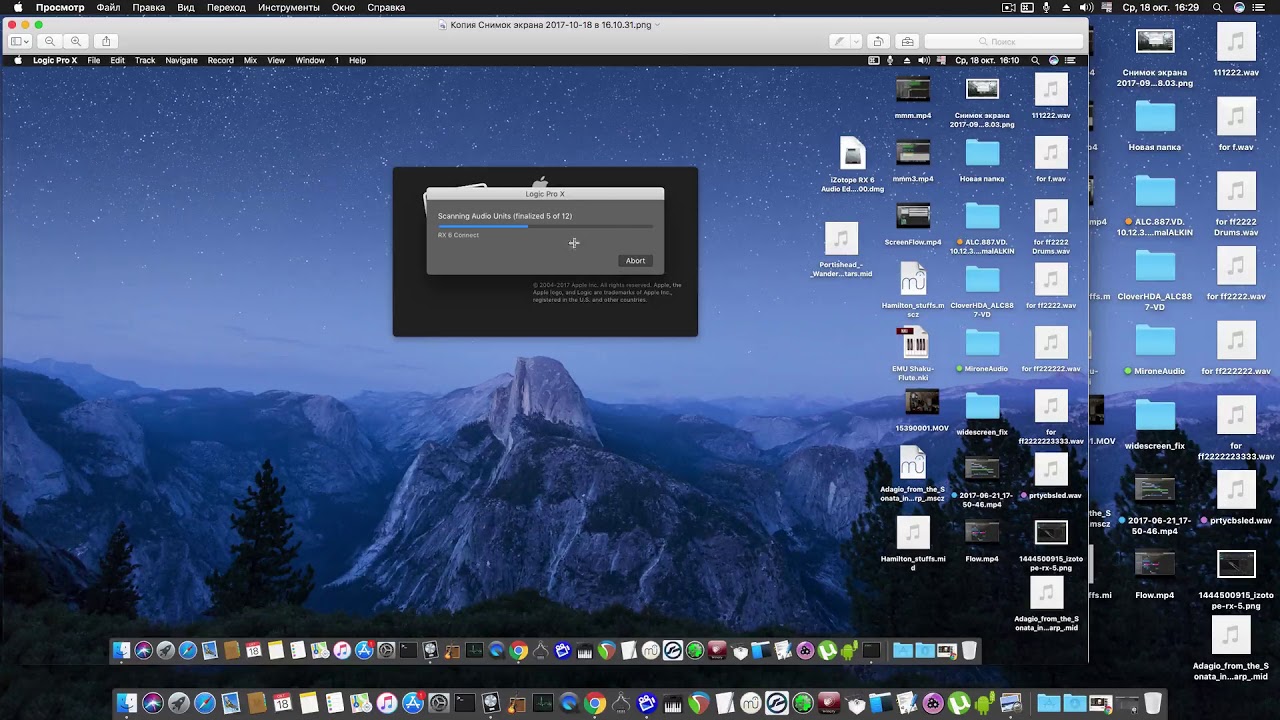Image resolution: width=1280 pixels, height=720 pixels.
Task: Open the Просмотр application menu
Action: [60, 7]
